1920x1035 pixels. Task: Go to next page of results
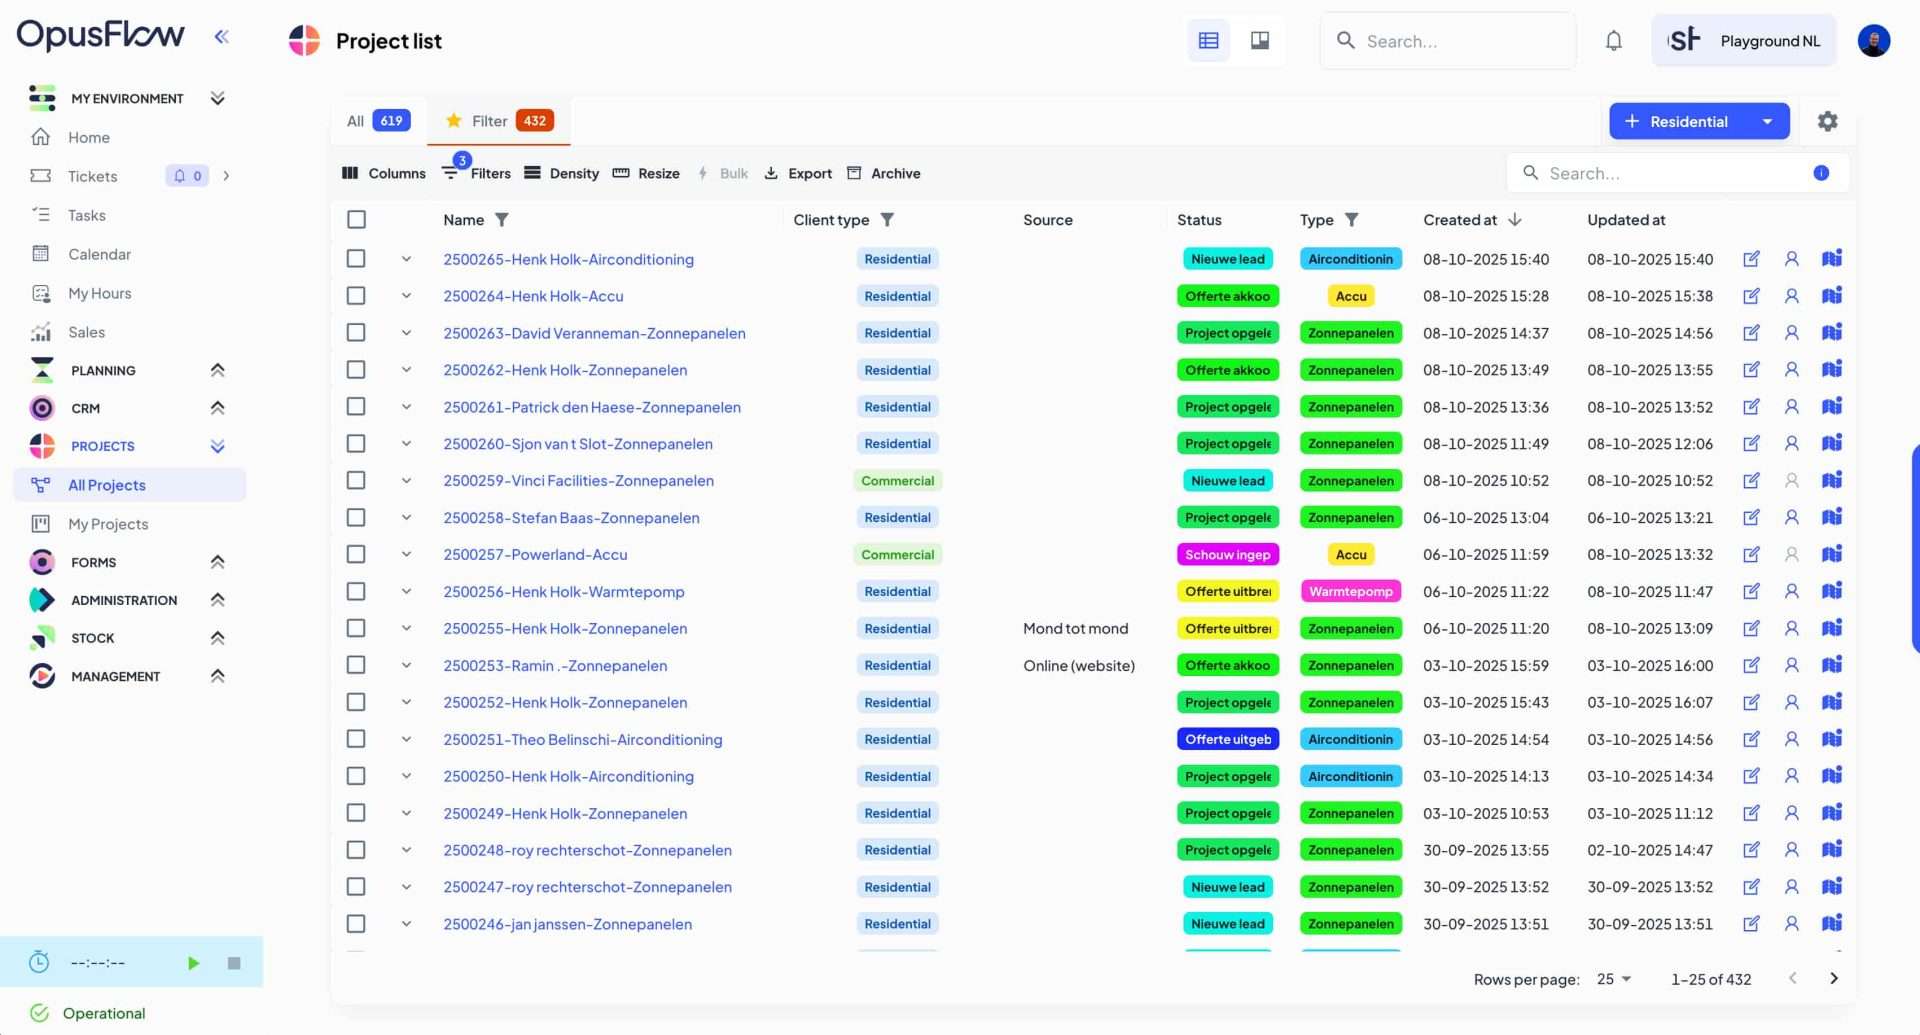1833,979
